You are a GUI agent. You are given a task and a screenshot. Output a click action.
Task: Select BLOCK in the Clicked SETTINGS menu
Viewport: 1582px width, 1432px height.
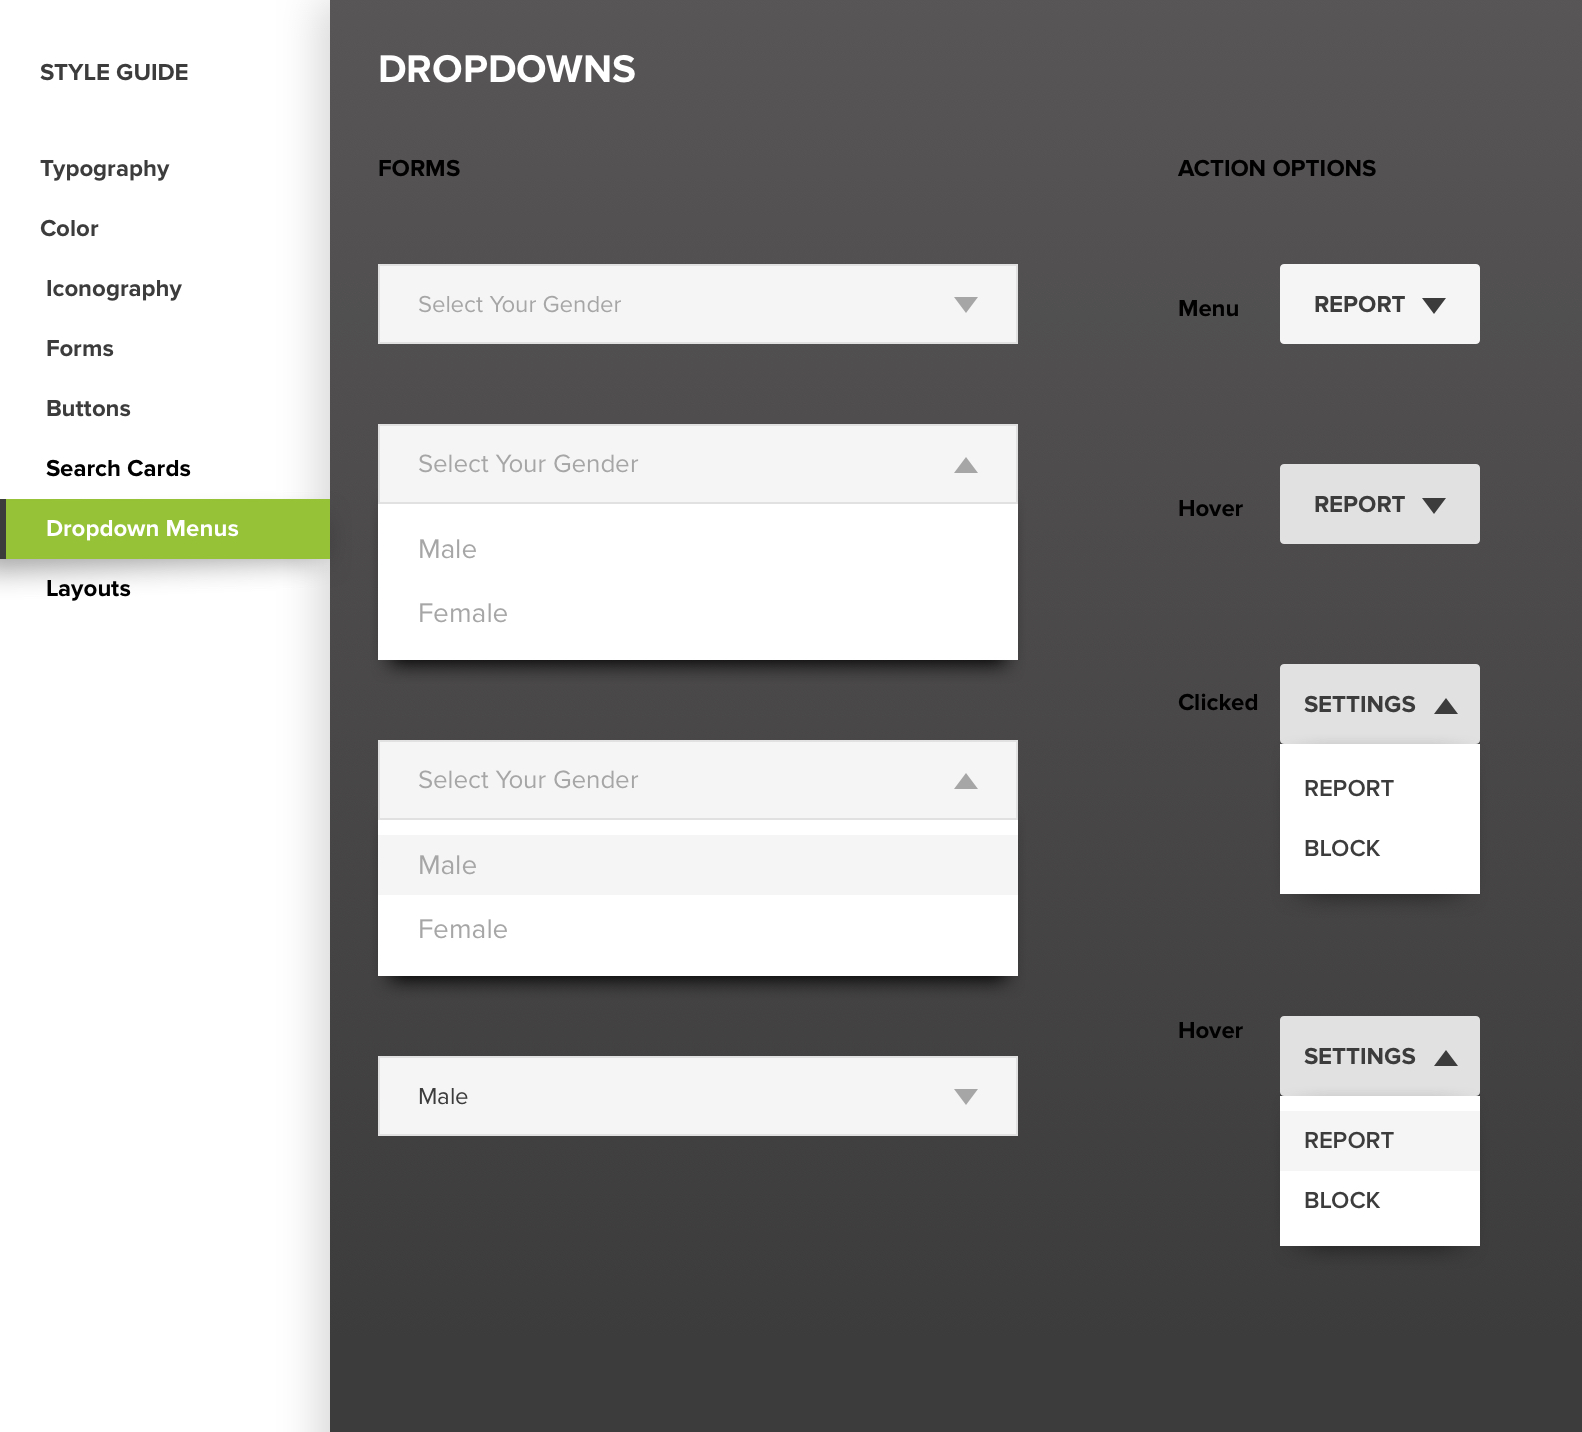tap(1380, 848)
